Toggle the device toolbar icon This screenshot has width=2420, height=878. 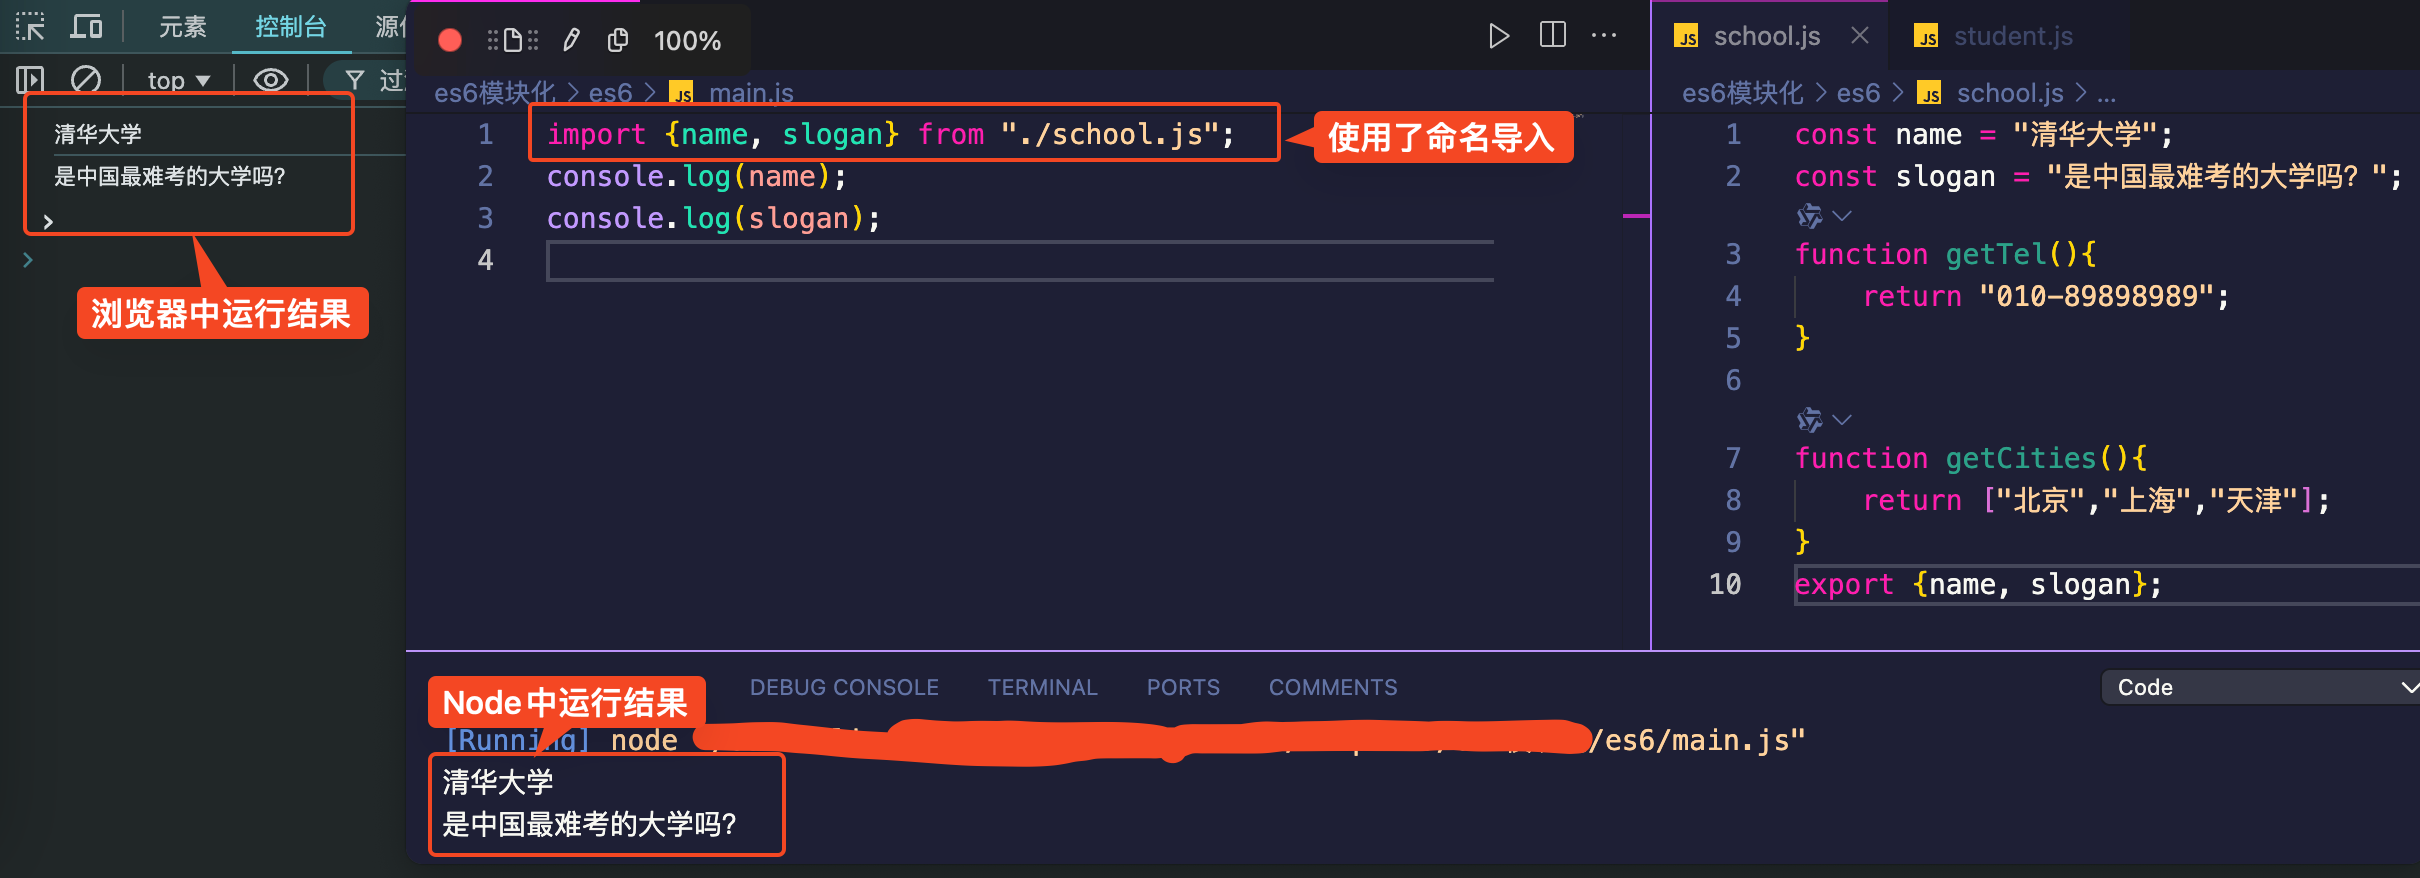[86, 27]
